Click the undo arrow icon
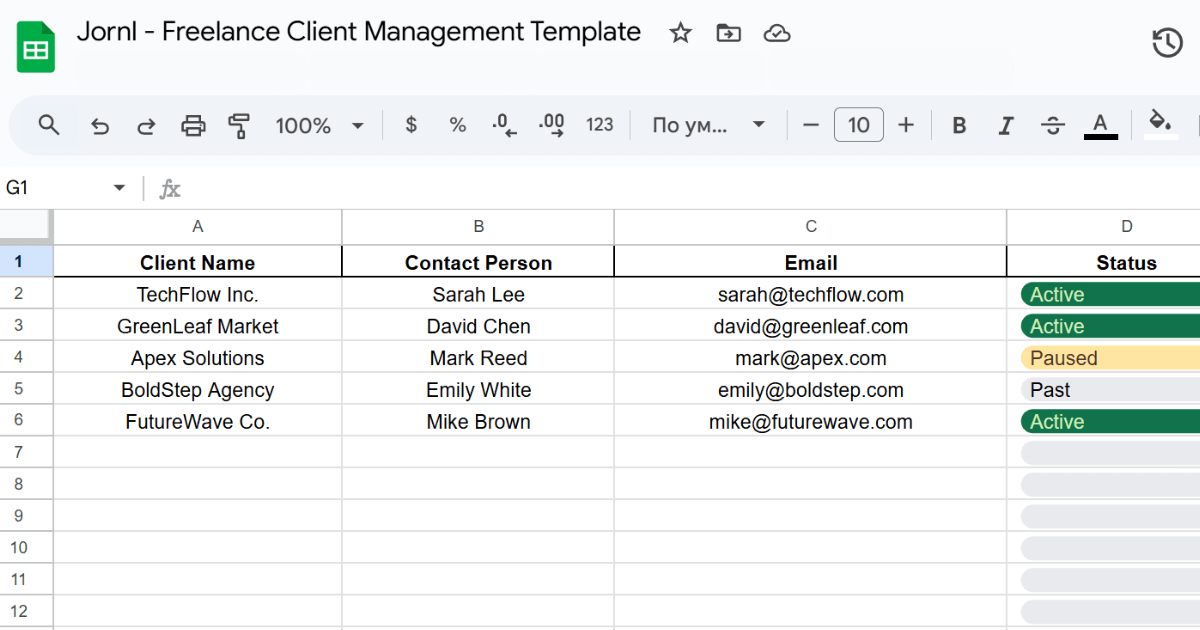 [x=100, y=126]
